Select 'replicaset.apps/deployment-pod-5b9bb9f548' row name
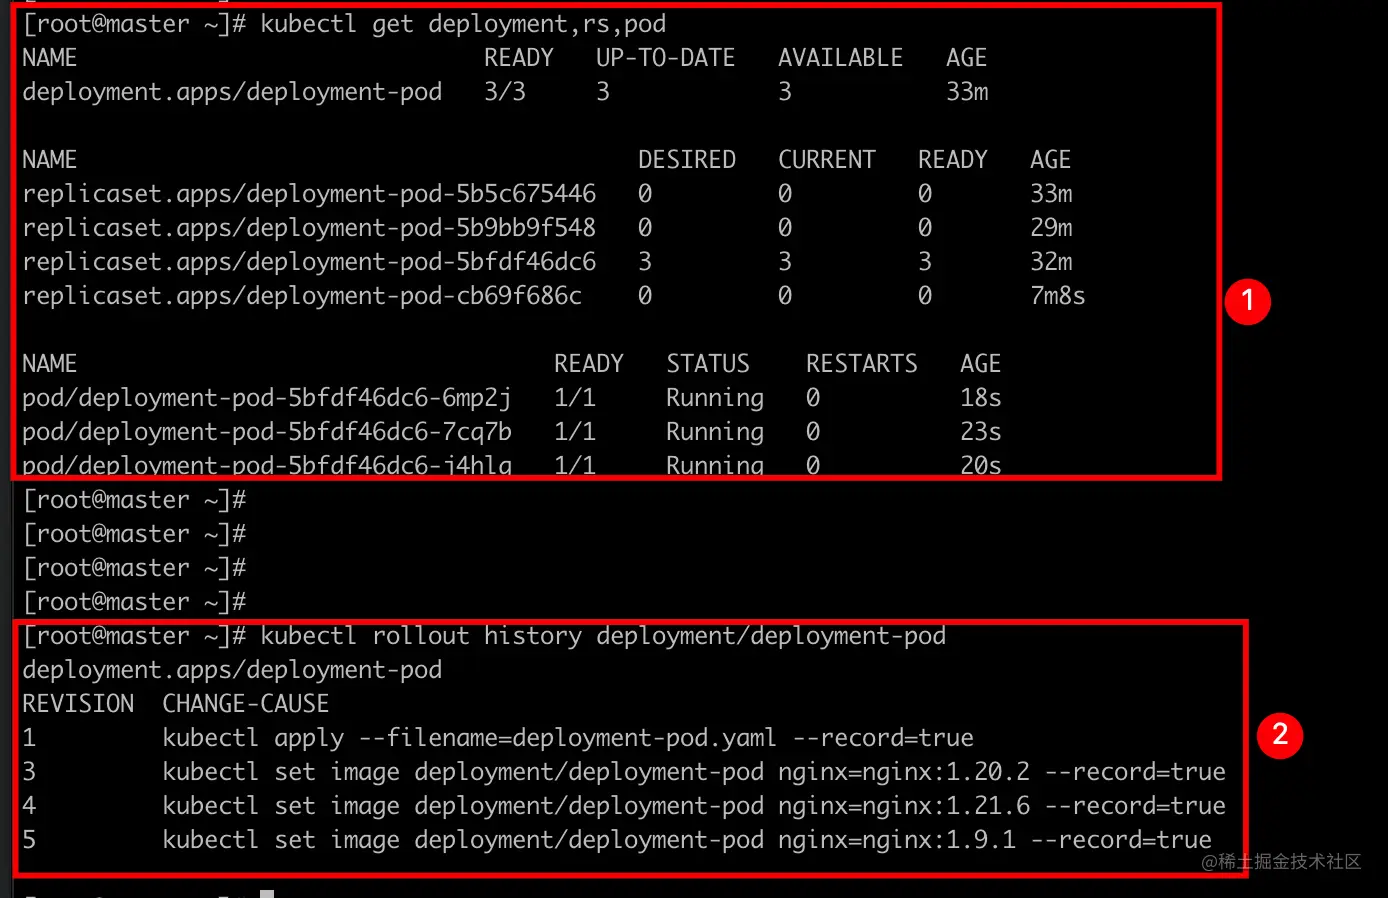This screenshot has height=898, width=1388. [x=309, y=228]
